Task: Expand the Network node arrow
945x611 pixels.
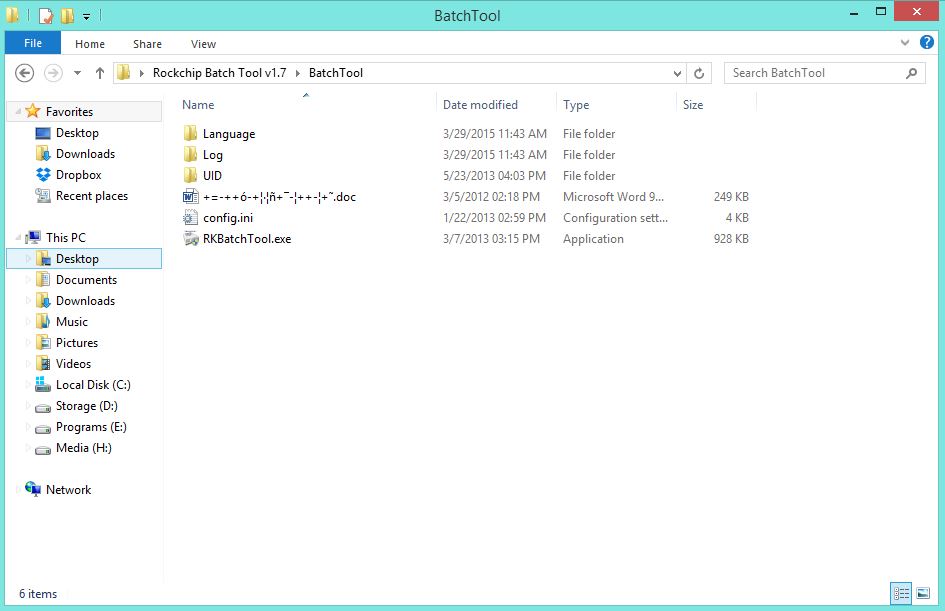Action: (x=17, y=490)
